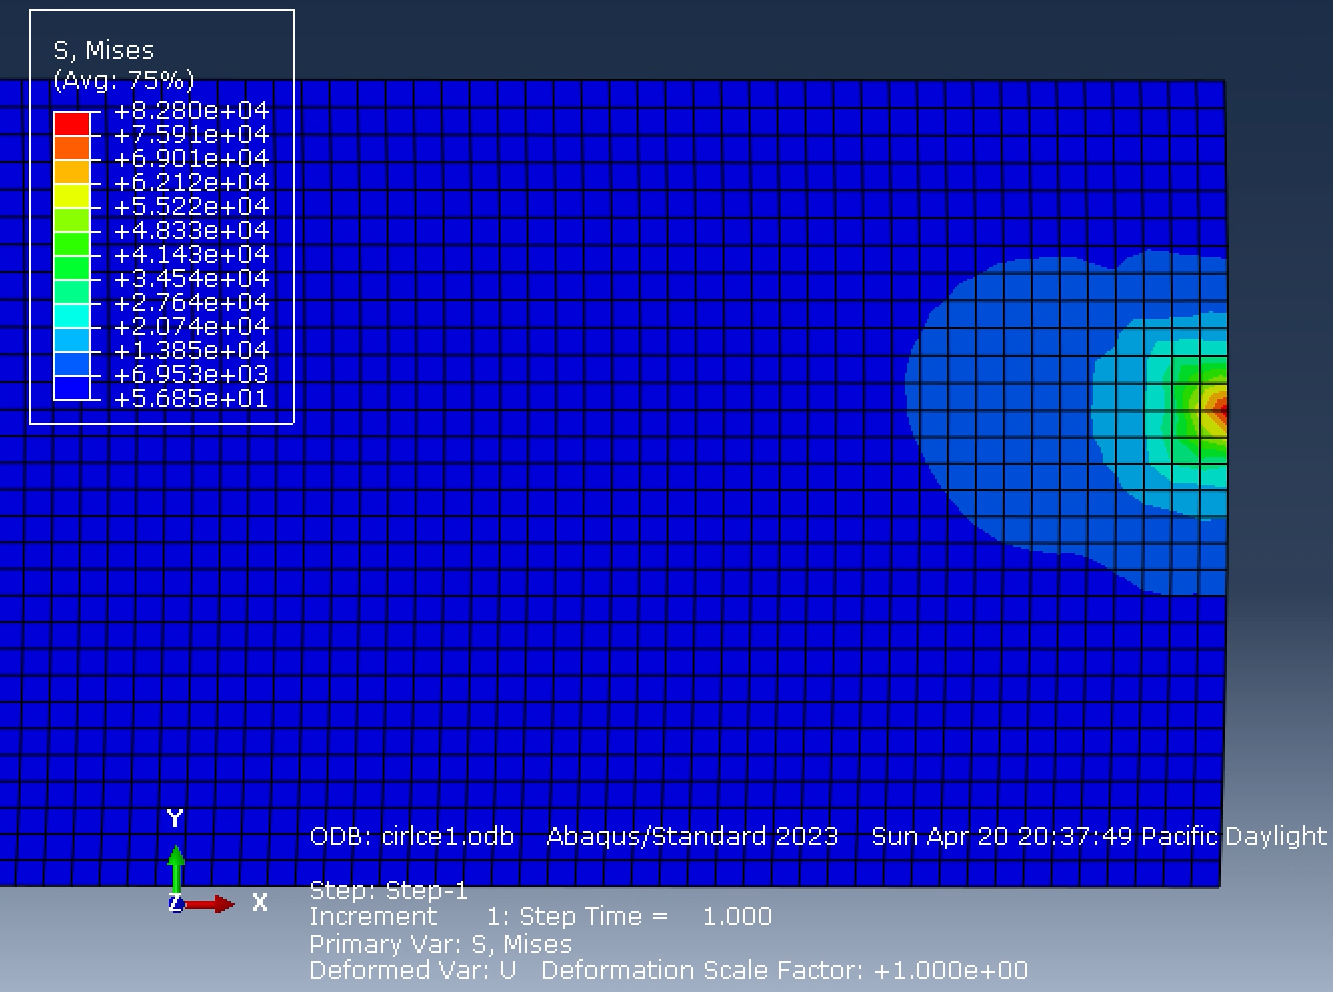Click the +4.143e+04 legend value
The image size is (1333, 992).
[x=191, y=255]
